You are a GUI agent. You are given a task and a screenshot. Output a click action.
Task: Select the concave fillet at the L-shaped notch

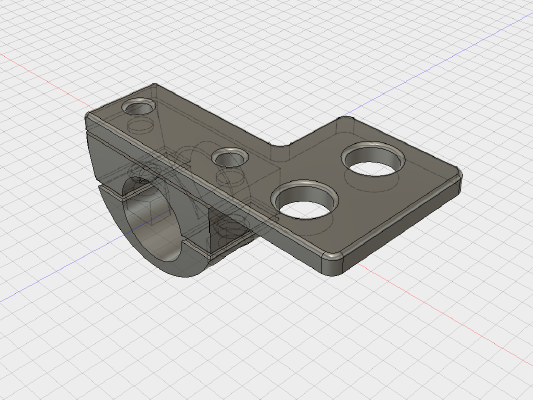point(280,154)
